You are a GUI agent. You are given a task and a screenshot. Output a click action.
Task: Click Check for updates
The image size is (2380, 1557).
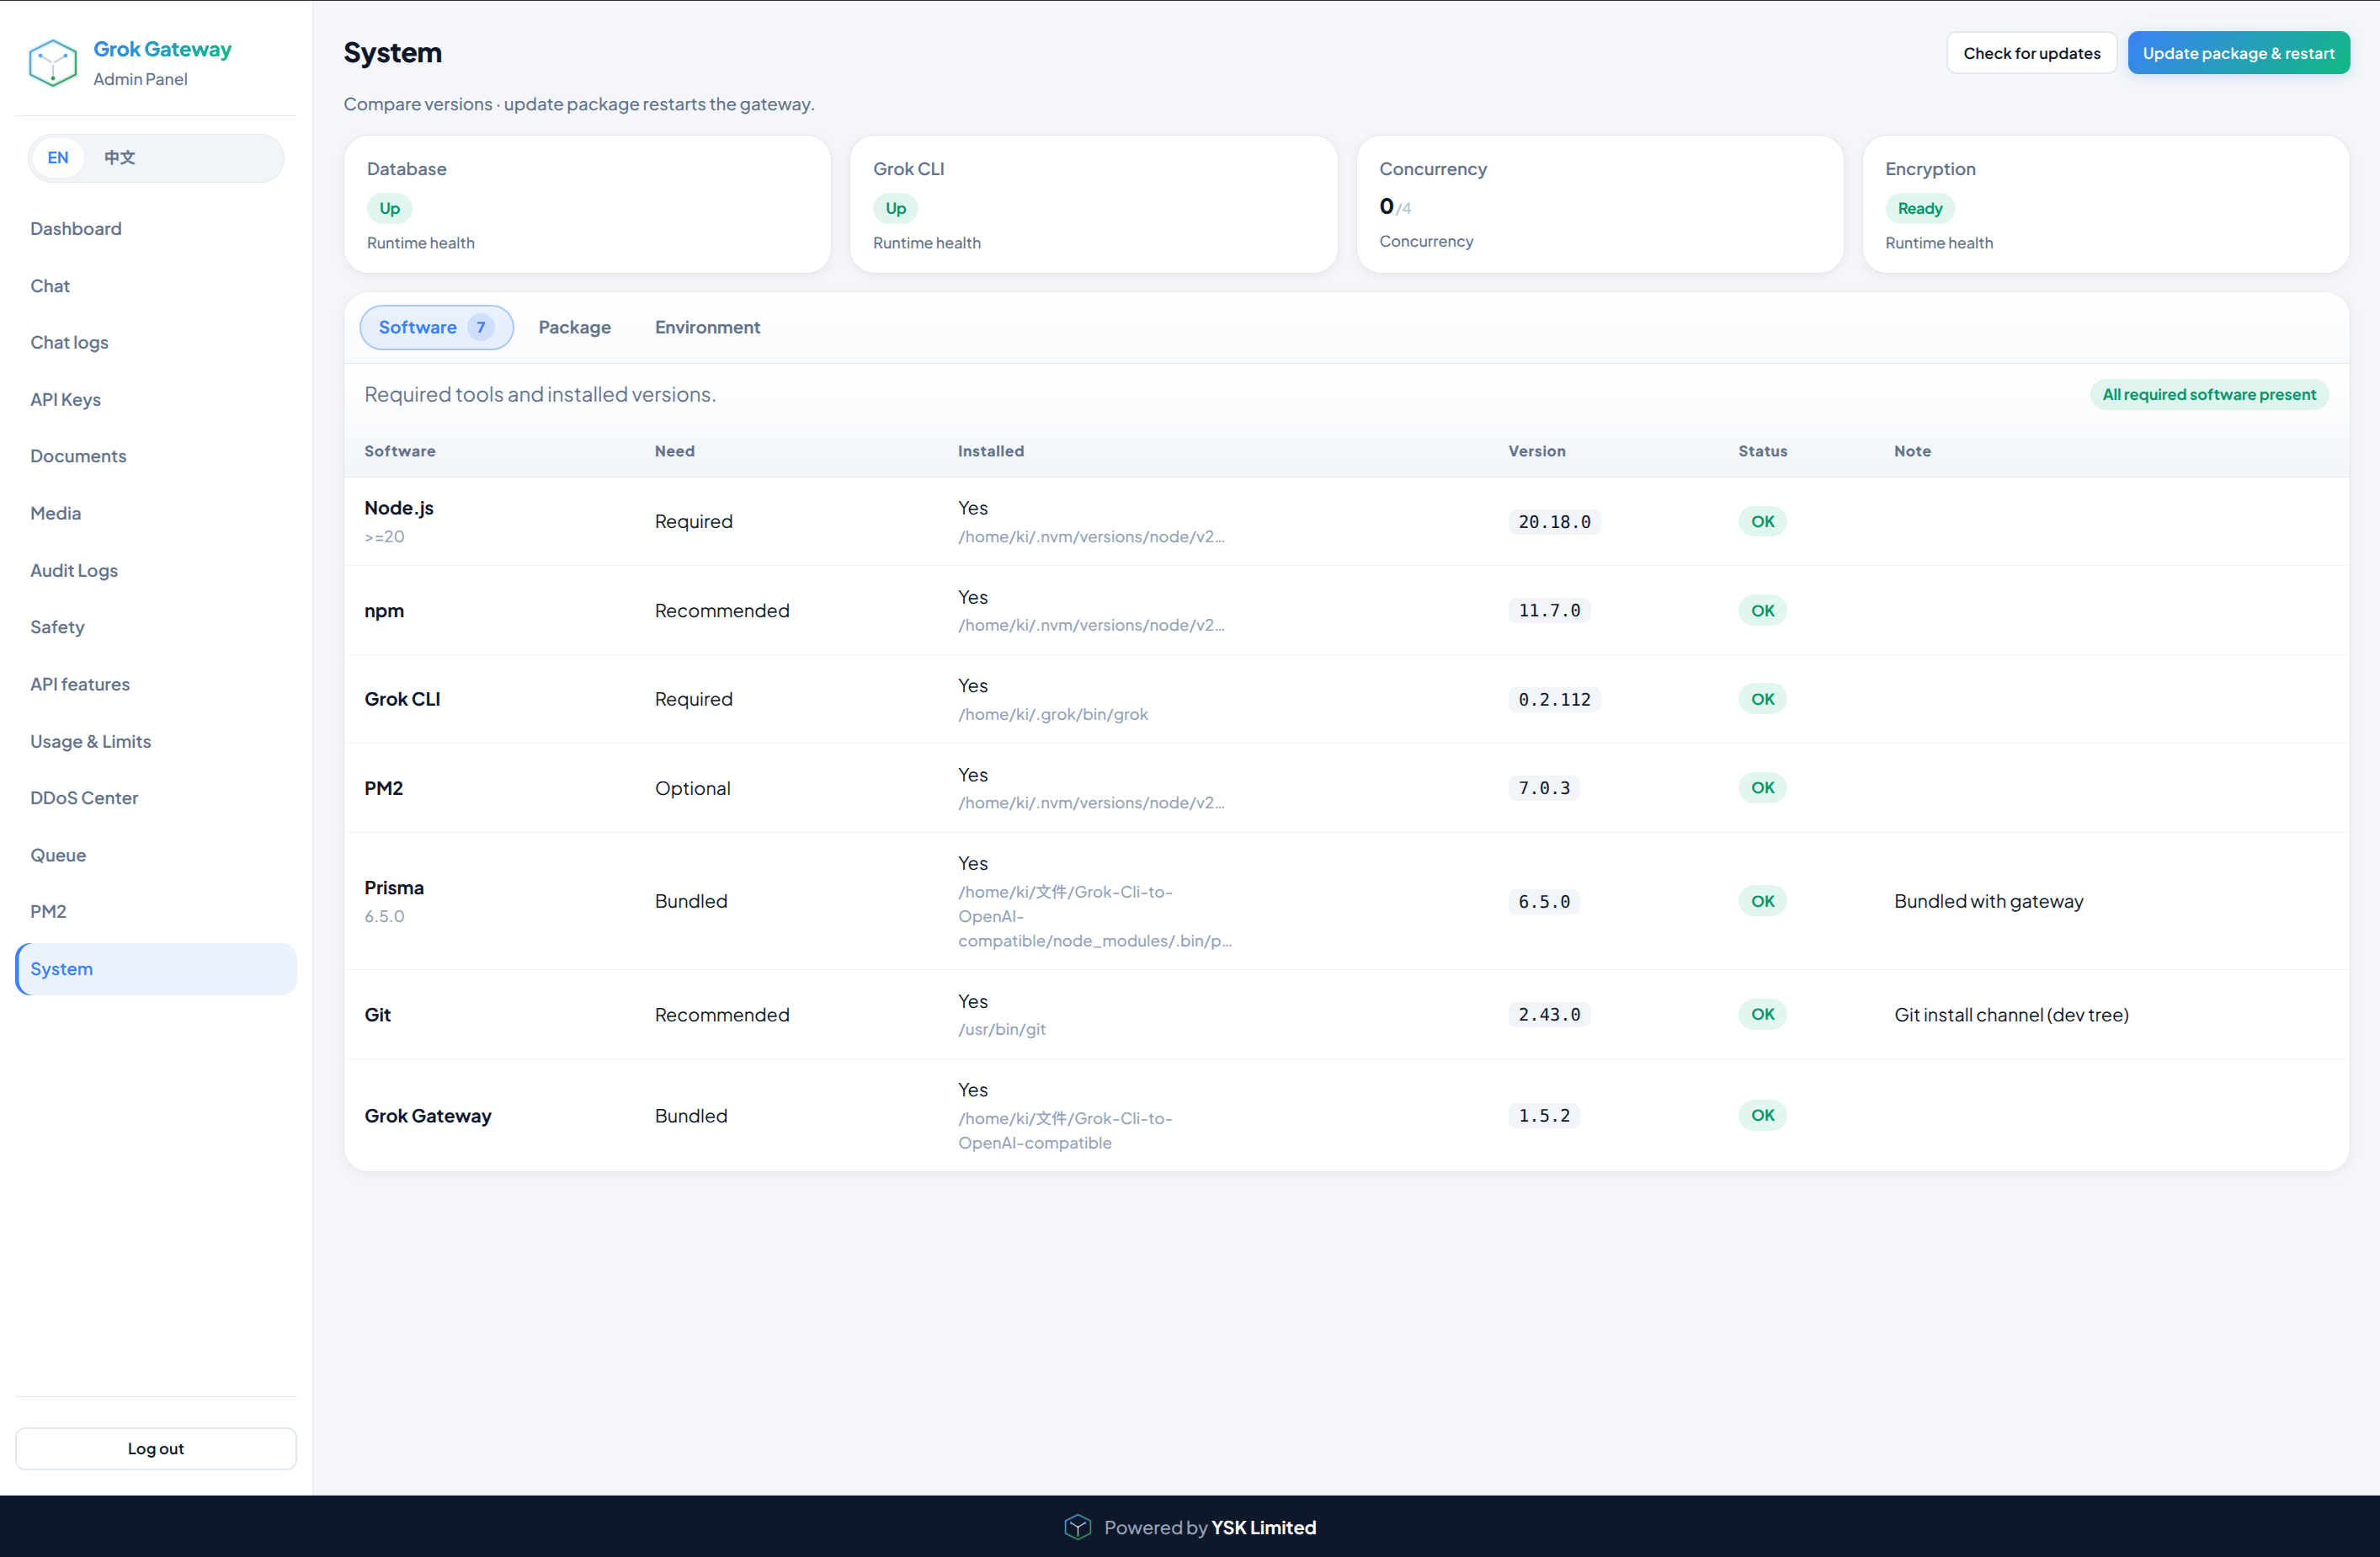[x=2032, y=53]
